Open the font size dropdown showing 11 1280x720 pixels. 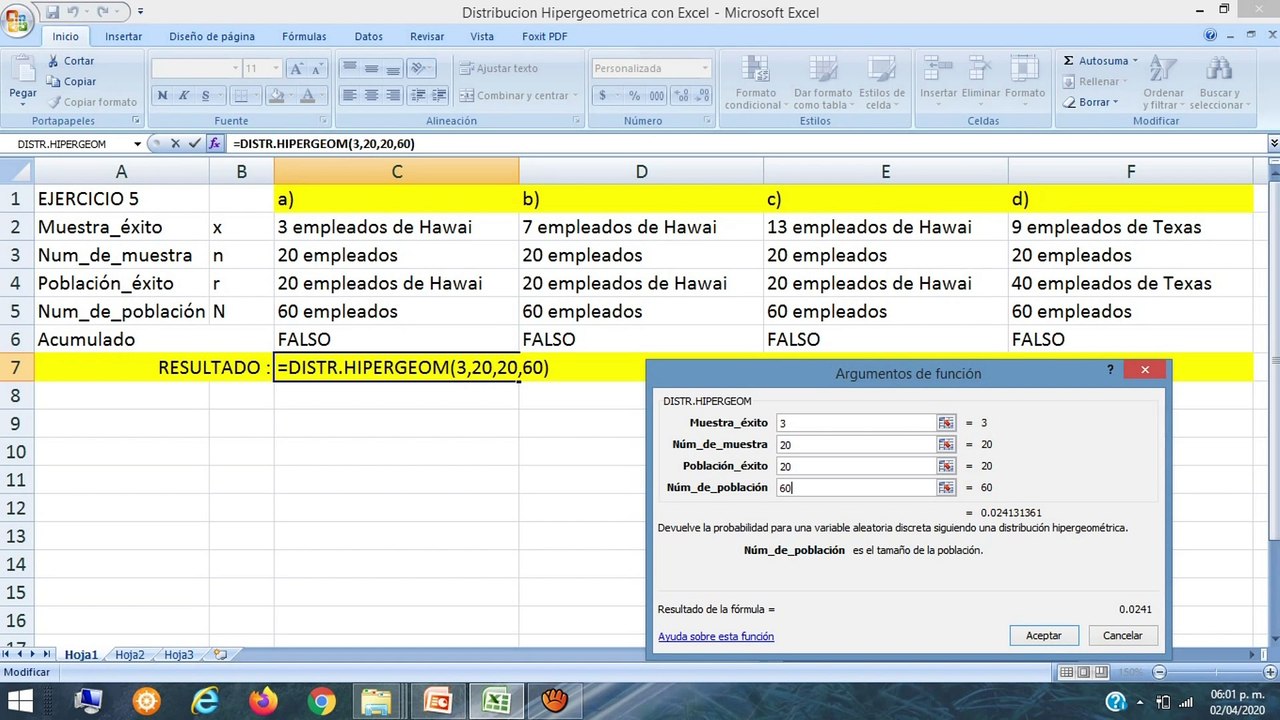click(x=277, y=69)
